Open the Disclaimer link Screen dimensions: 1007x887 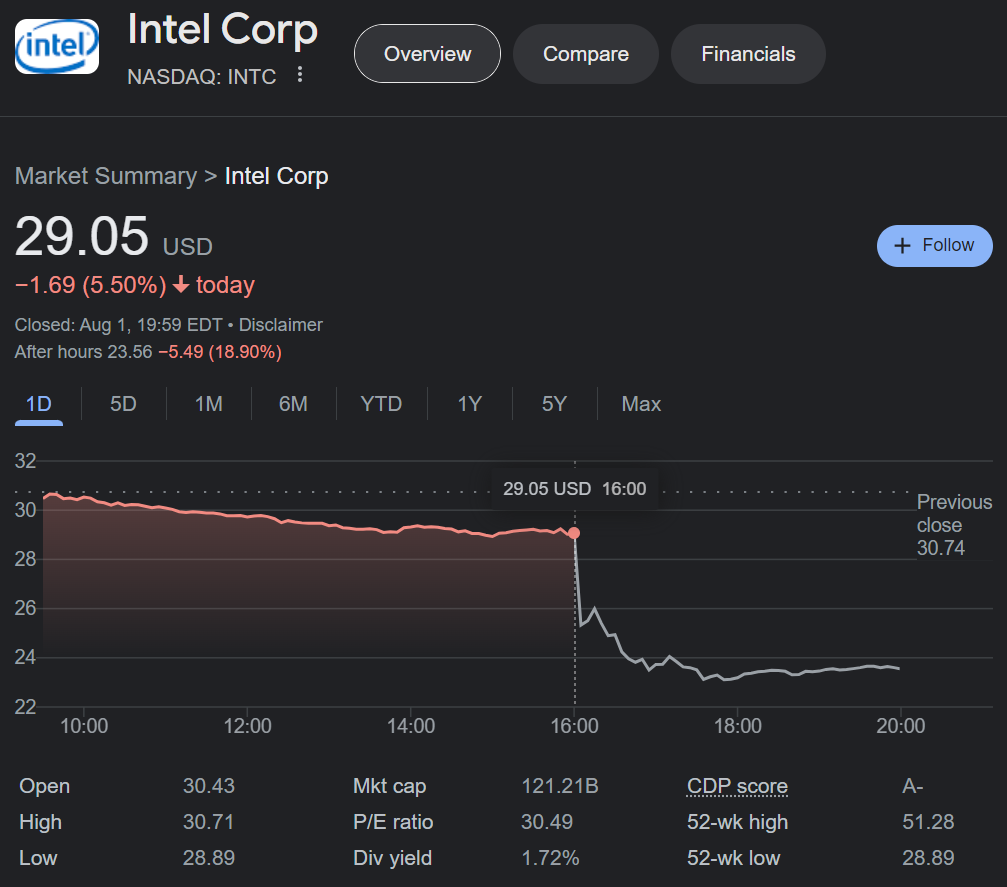pos(281,325)
